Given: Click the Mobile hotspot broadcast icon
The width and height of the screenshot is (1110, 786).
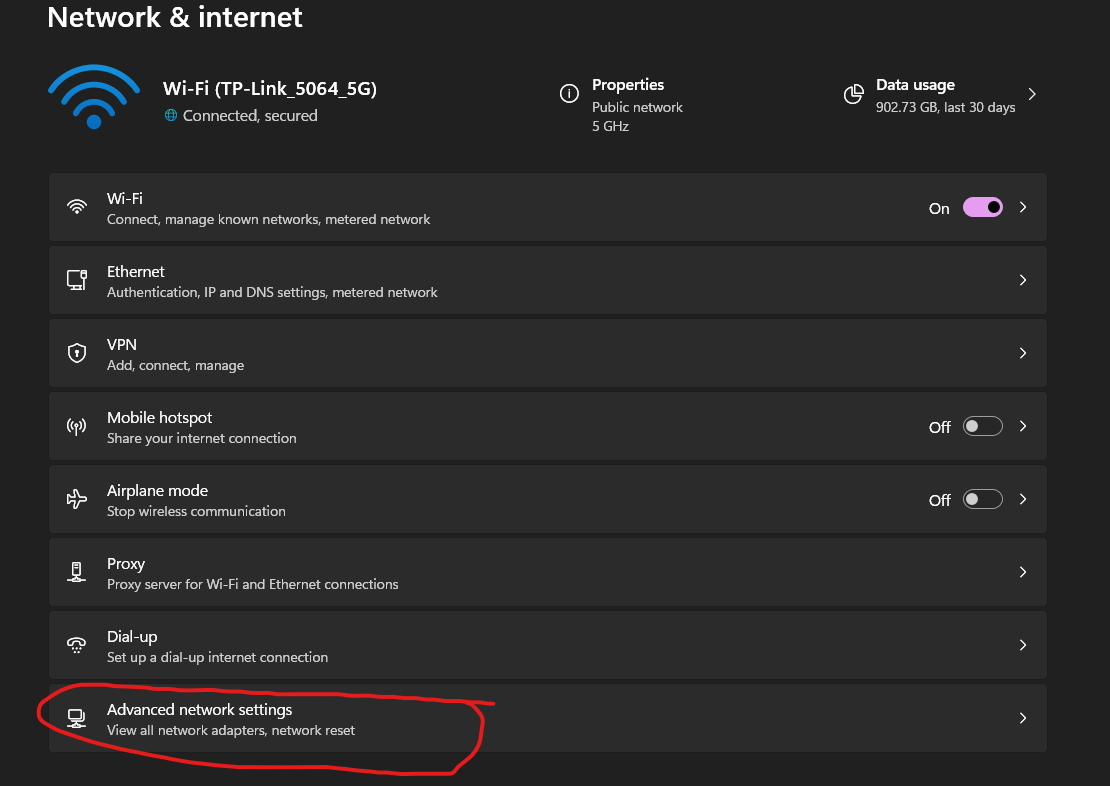Looking at the screenshot, I should point(77,426).
